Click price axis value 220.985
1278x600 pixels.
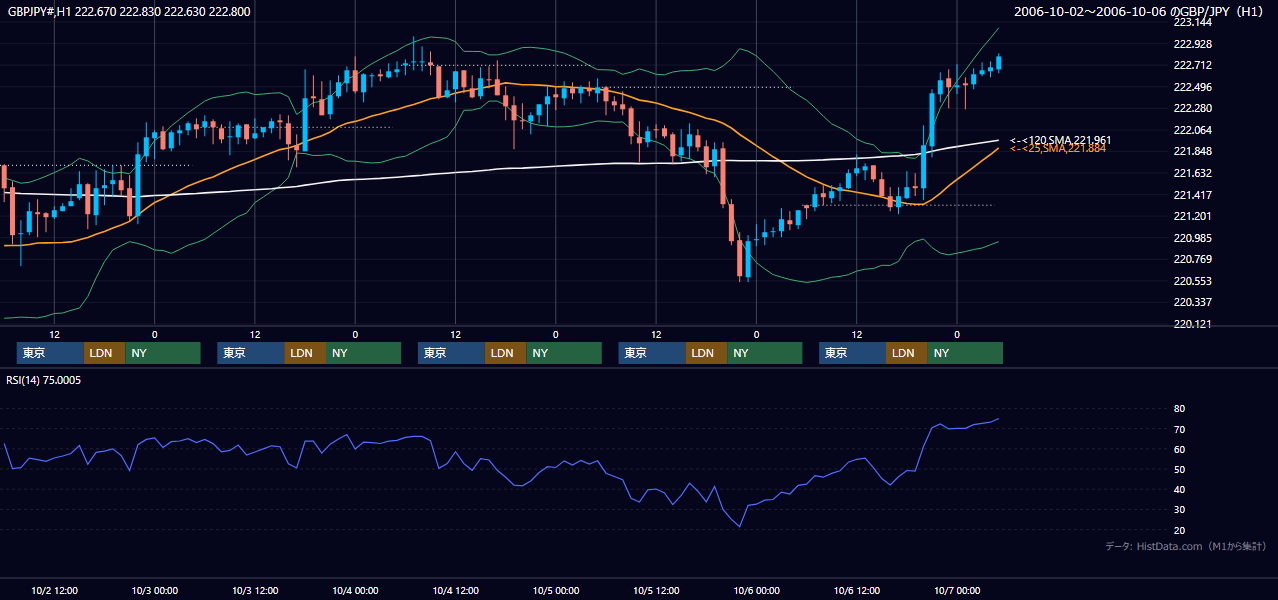click(x=1192, y=238)
